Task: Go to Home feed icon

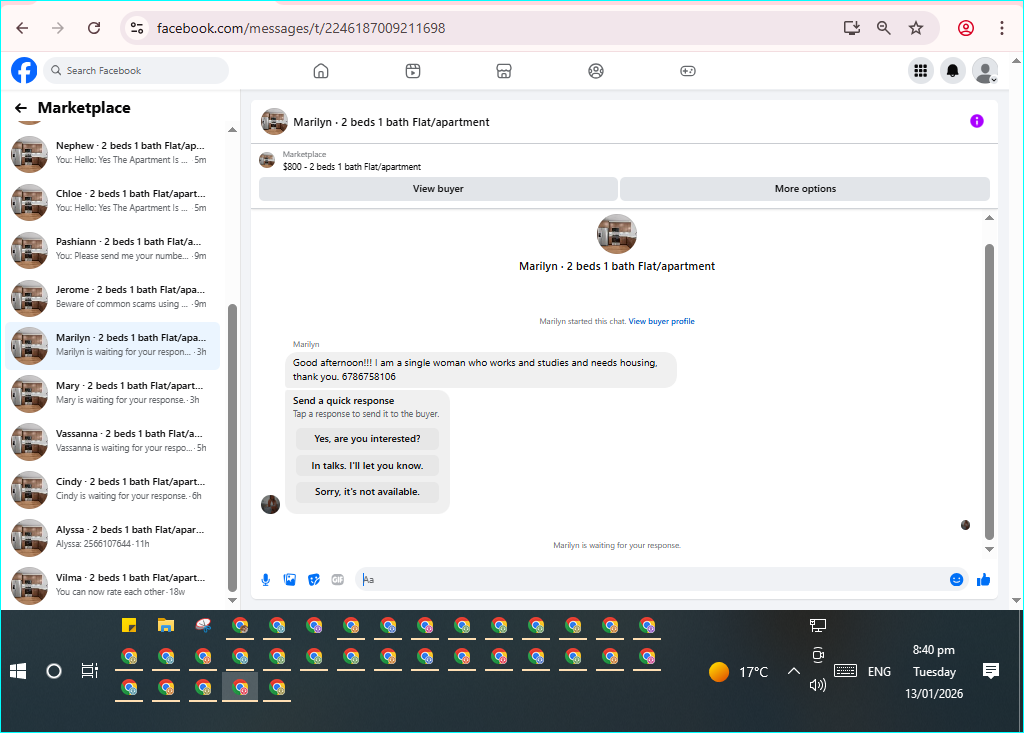Action: click(x=321, y=71)
